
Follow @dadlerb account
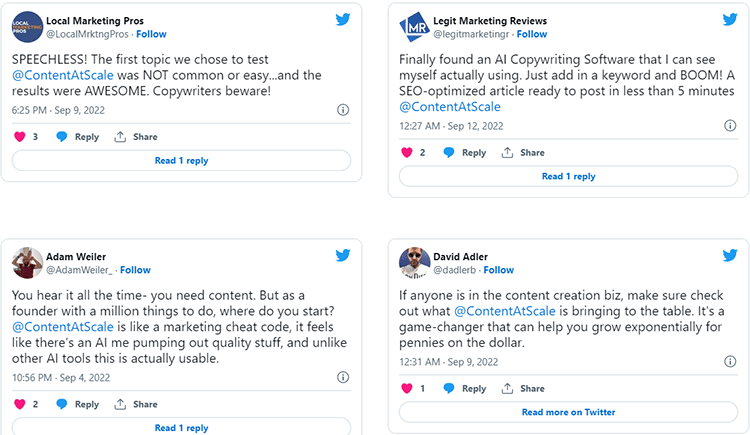(498, 270)
